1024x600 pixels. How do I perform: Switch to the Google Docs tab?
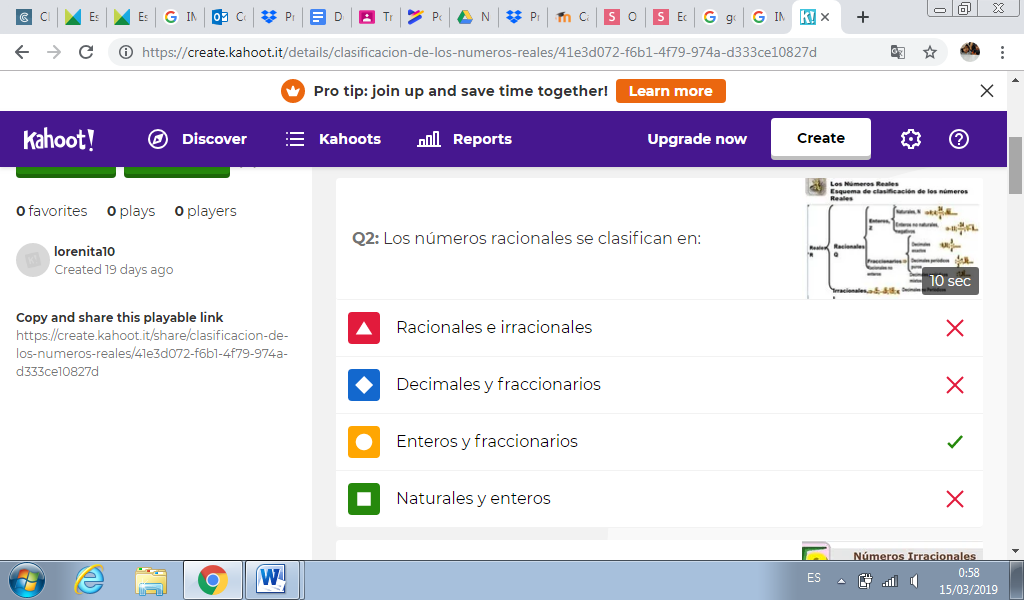point(326,17)
